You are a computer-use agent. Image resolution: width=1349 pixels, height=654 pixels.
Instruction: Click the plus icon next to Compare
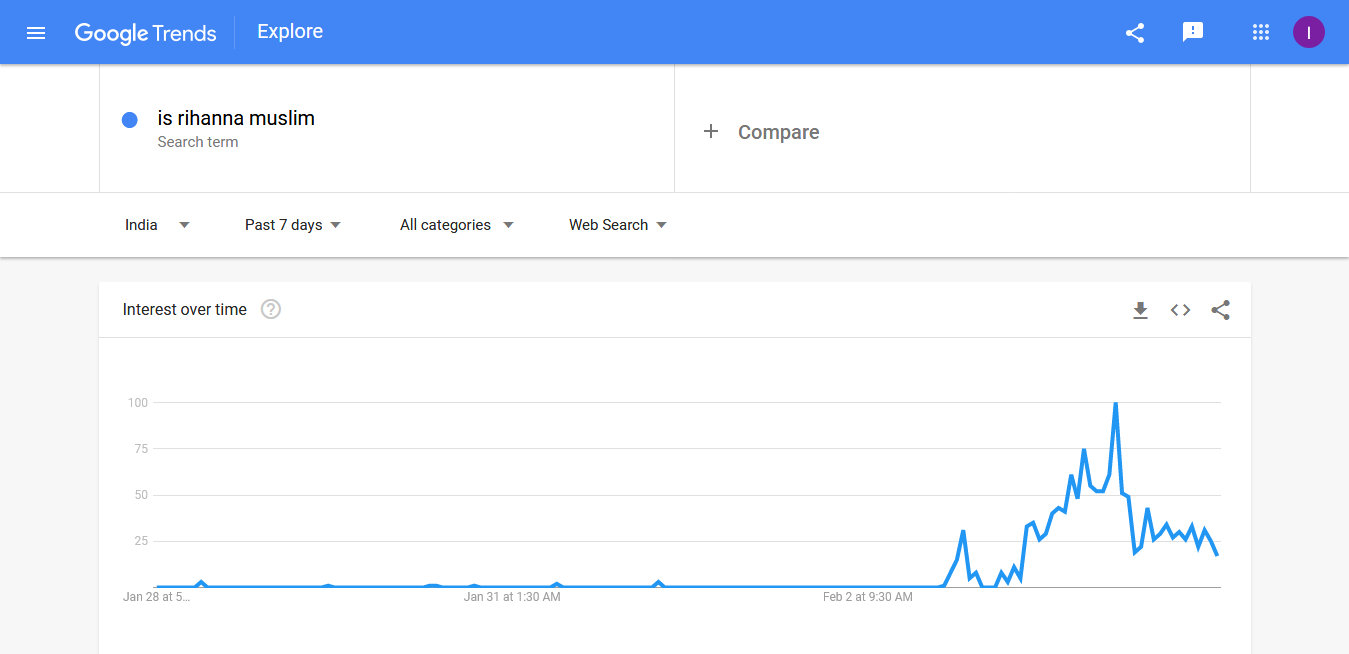click(x=711, y=131)
